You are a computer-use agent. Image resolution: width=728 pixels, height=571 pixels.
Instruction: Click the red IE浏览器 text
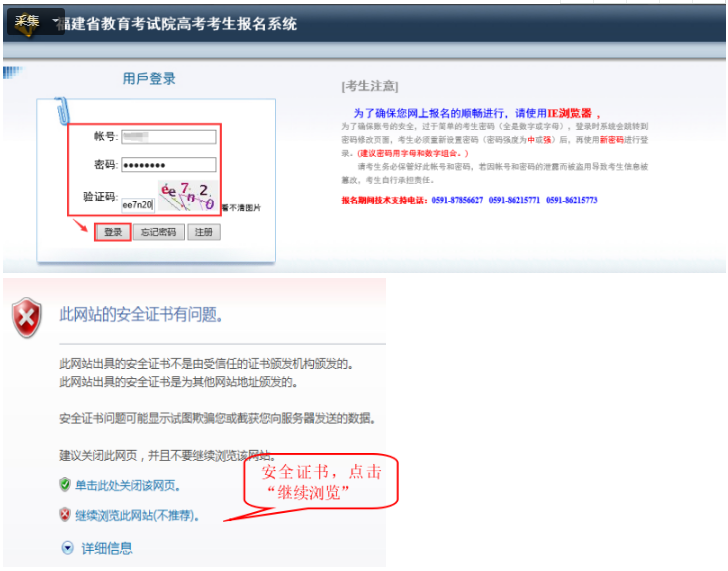pyautogui.click(x=569, y=113)
